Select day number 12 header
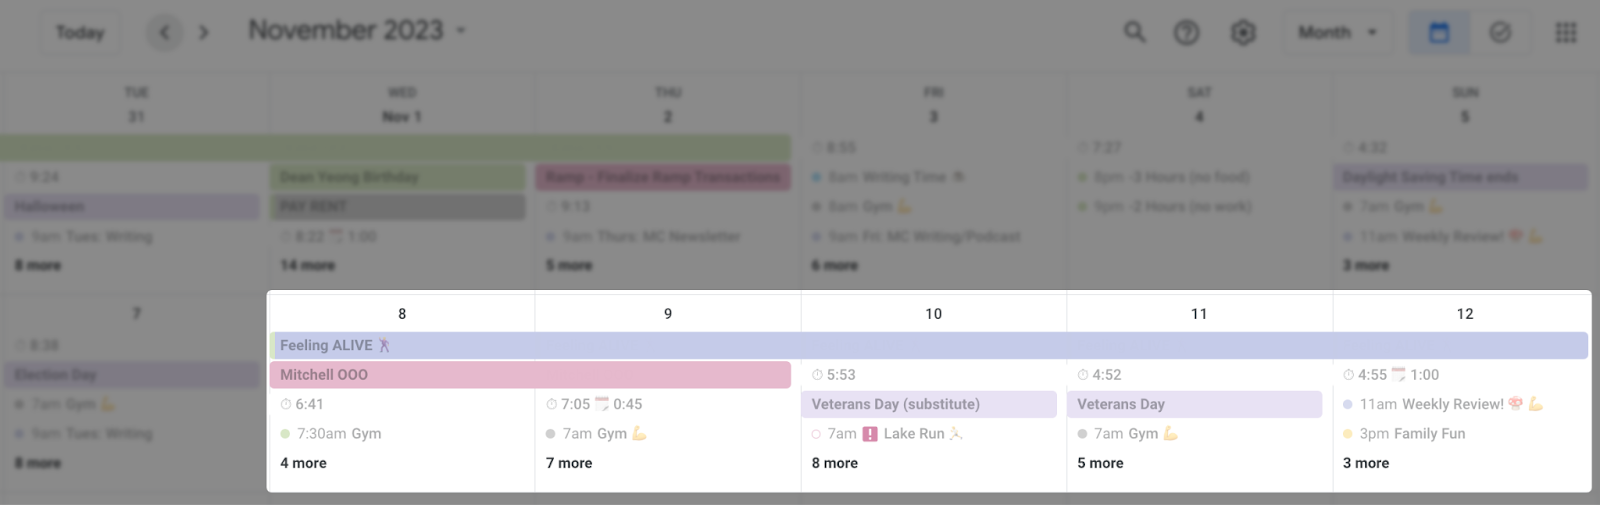Image resolution: width=1600 pixels, height=505 pixels. click(1465, 314)
